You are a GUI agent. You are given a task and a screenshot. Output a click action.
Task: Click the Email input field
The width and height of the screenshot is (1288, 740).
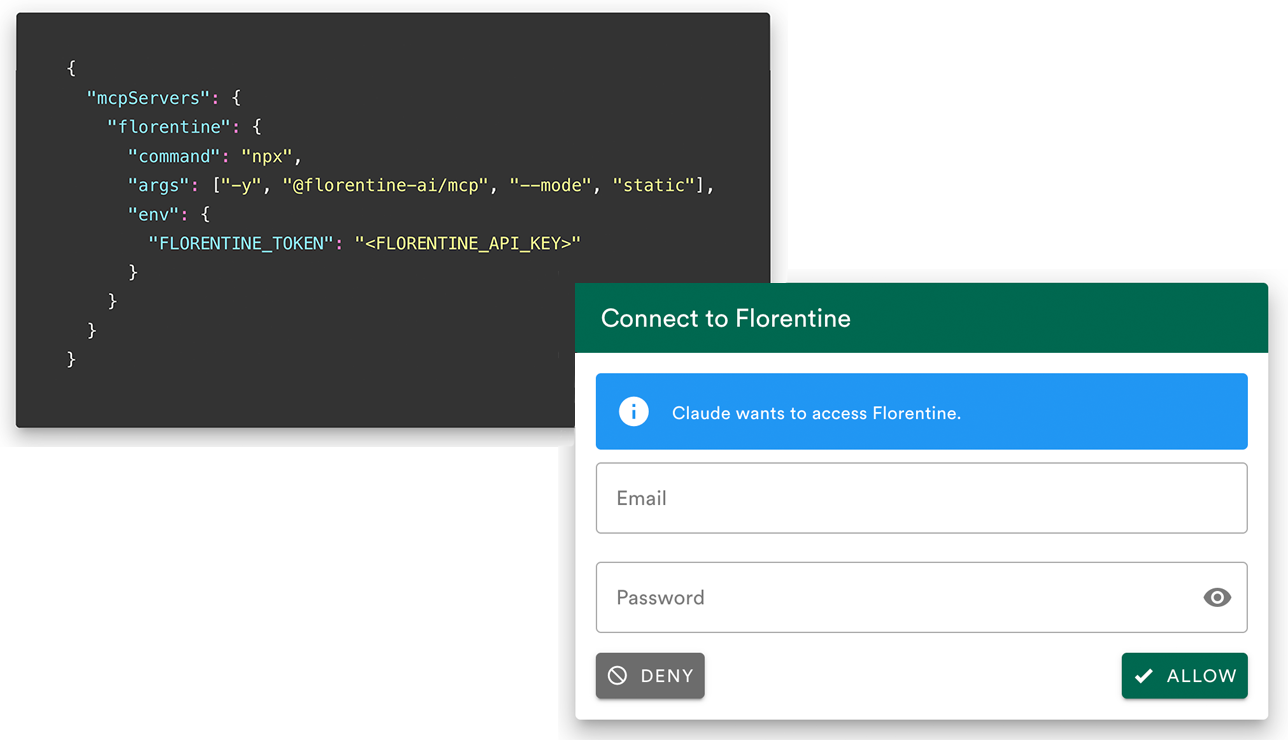(x=921, y=498)
